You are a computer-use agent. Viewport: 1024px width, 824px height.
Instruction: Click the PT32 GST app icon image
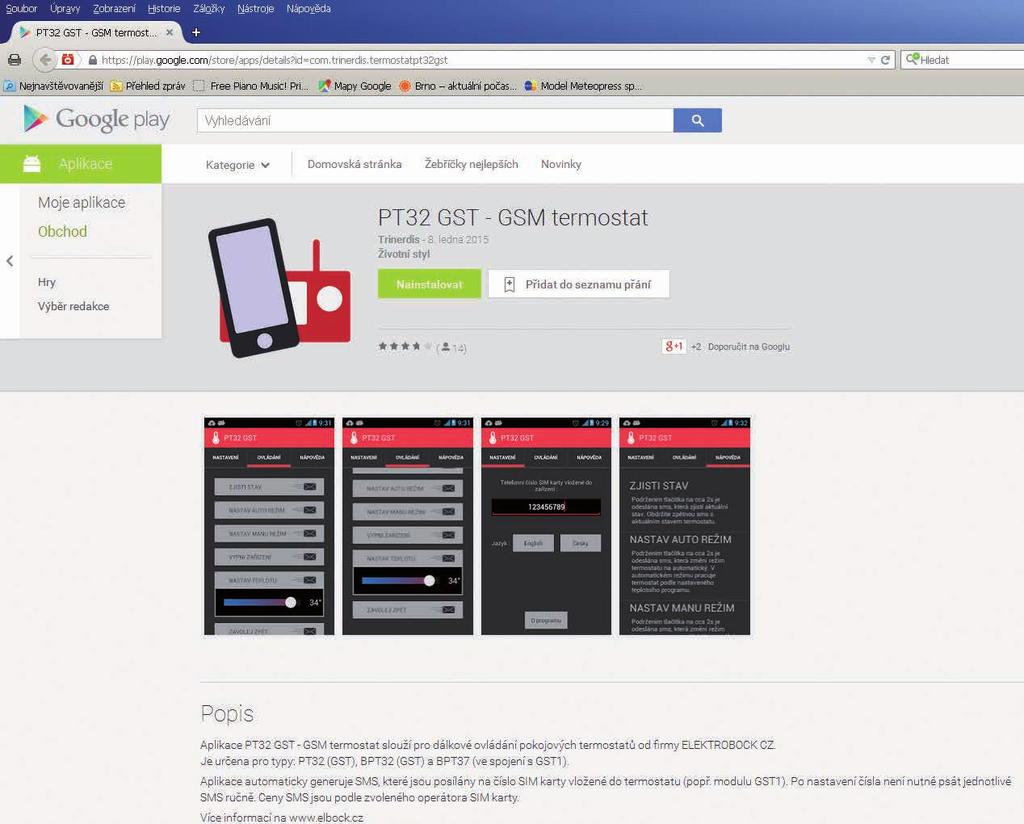coord(280,287)
